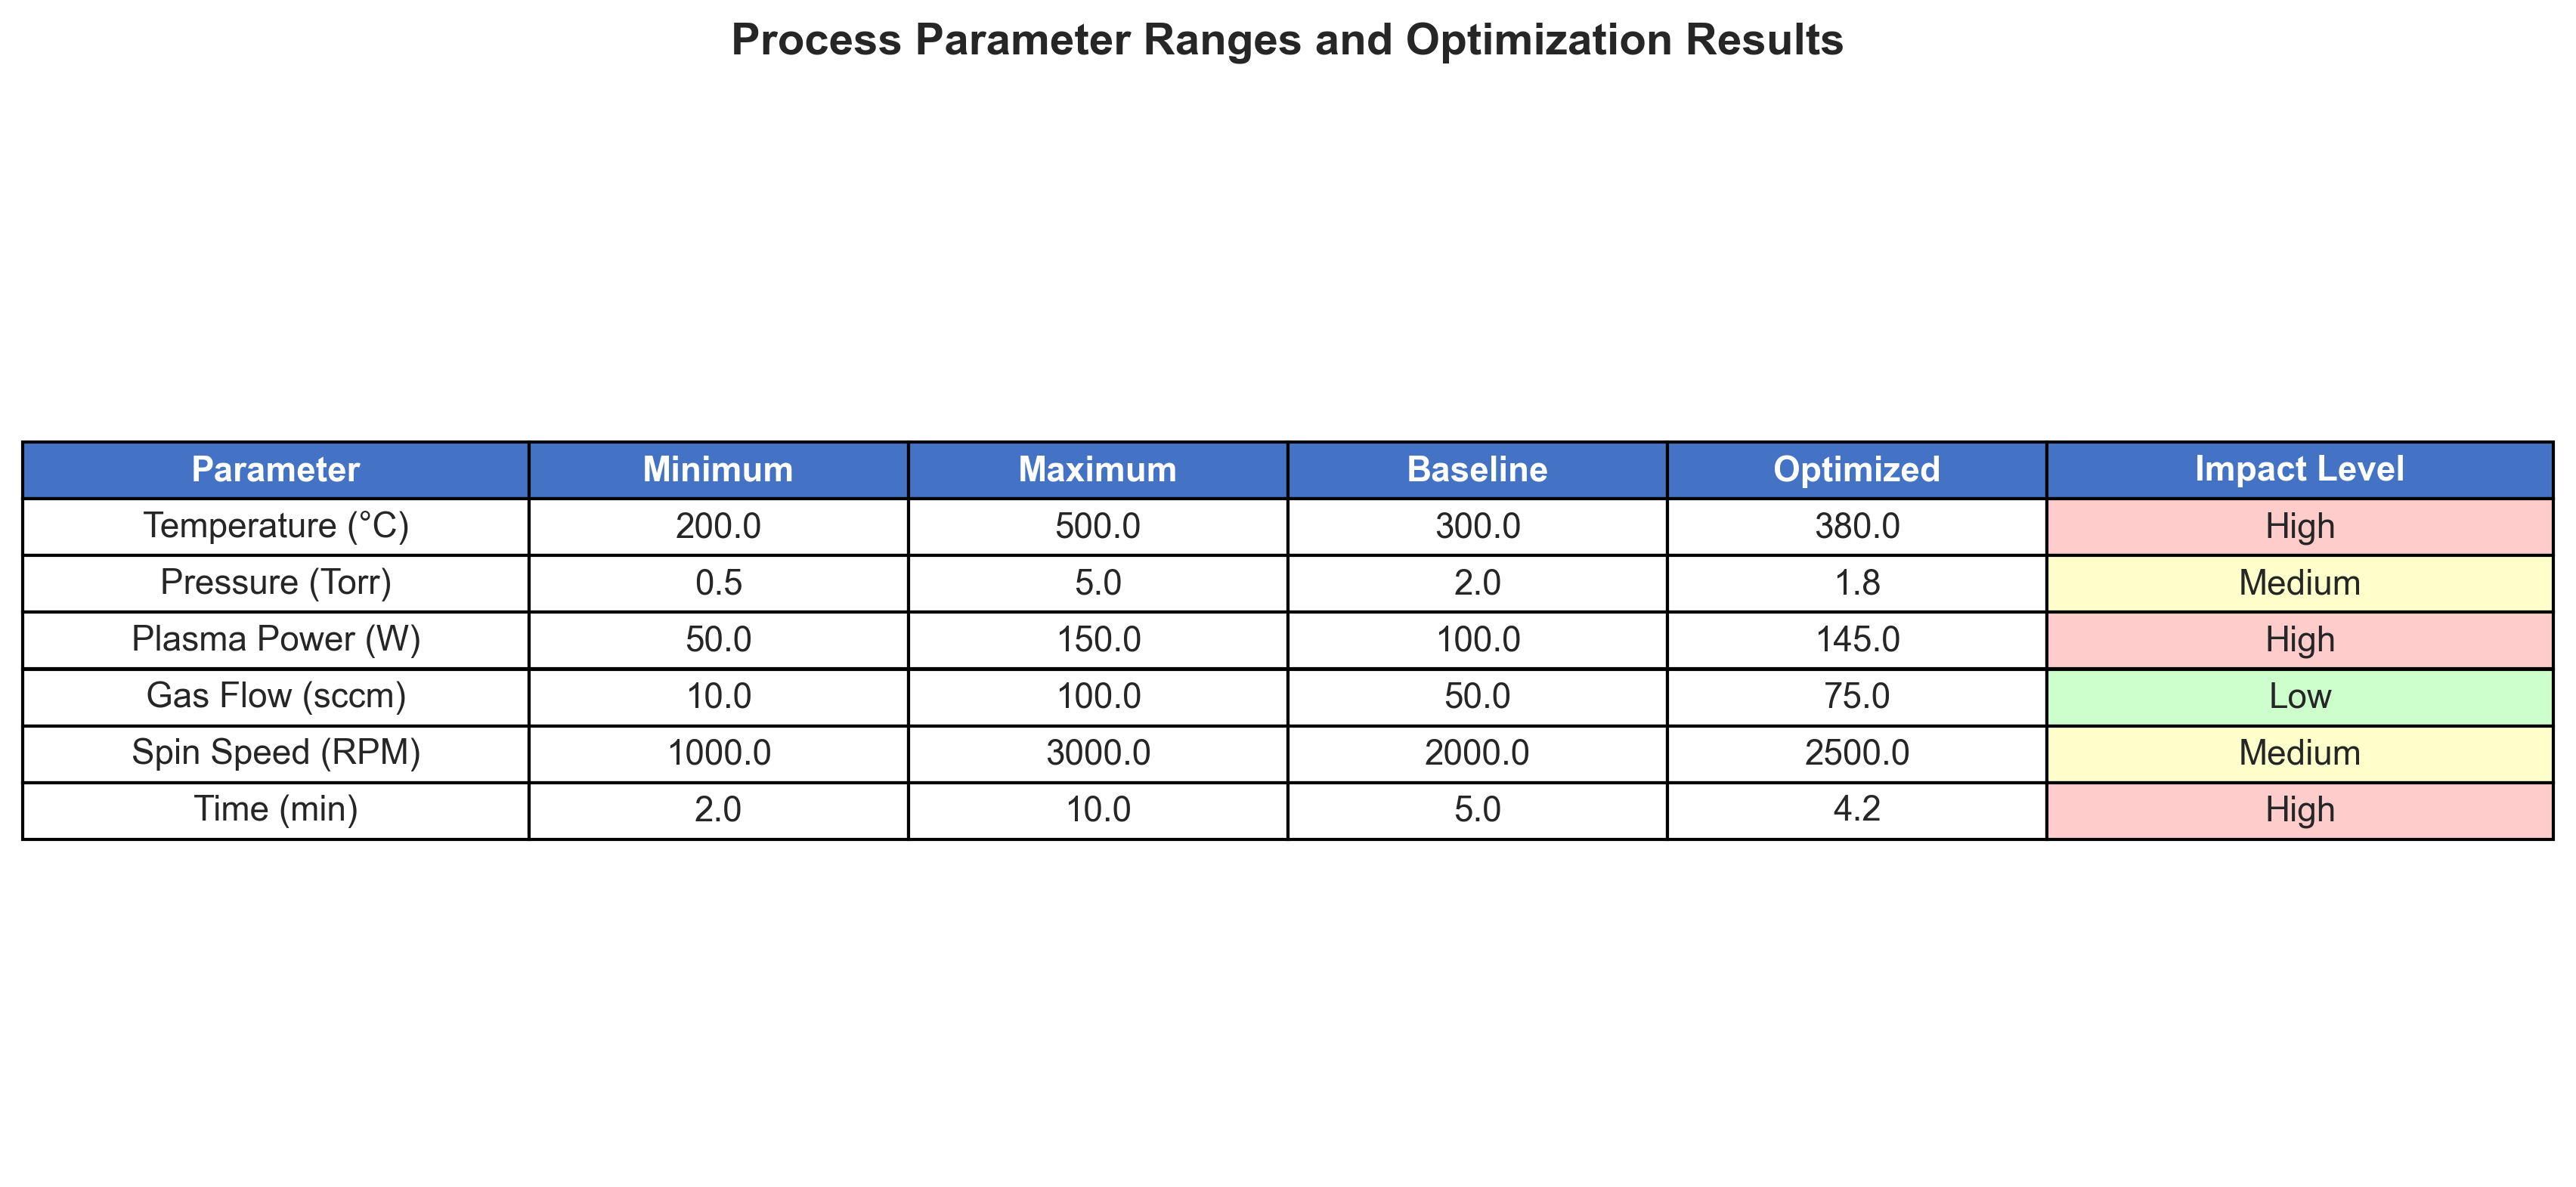The width and height of the screenshot is (2576, 1187).
Task: Select the Time (min) row label
Action: click(275, 809)
